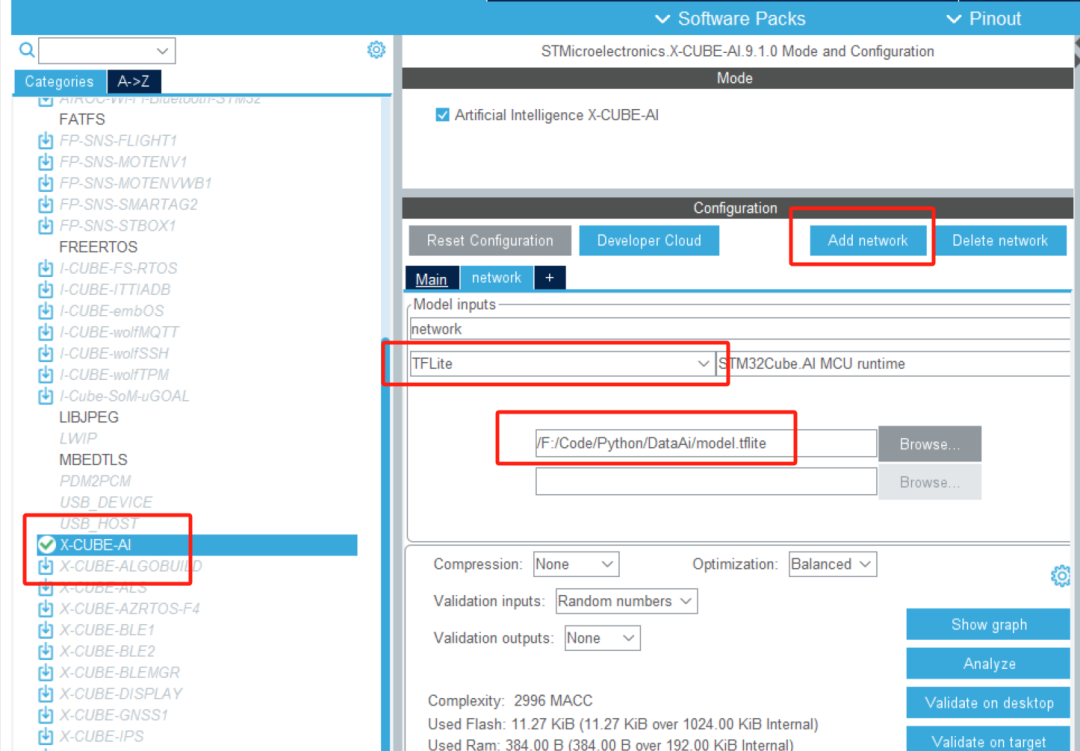
Task: Click the model.tflite file path field
Action: click(705, 443)
